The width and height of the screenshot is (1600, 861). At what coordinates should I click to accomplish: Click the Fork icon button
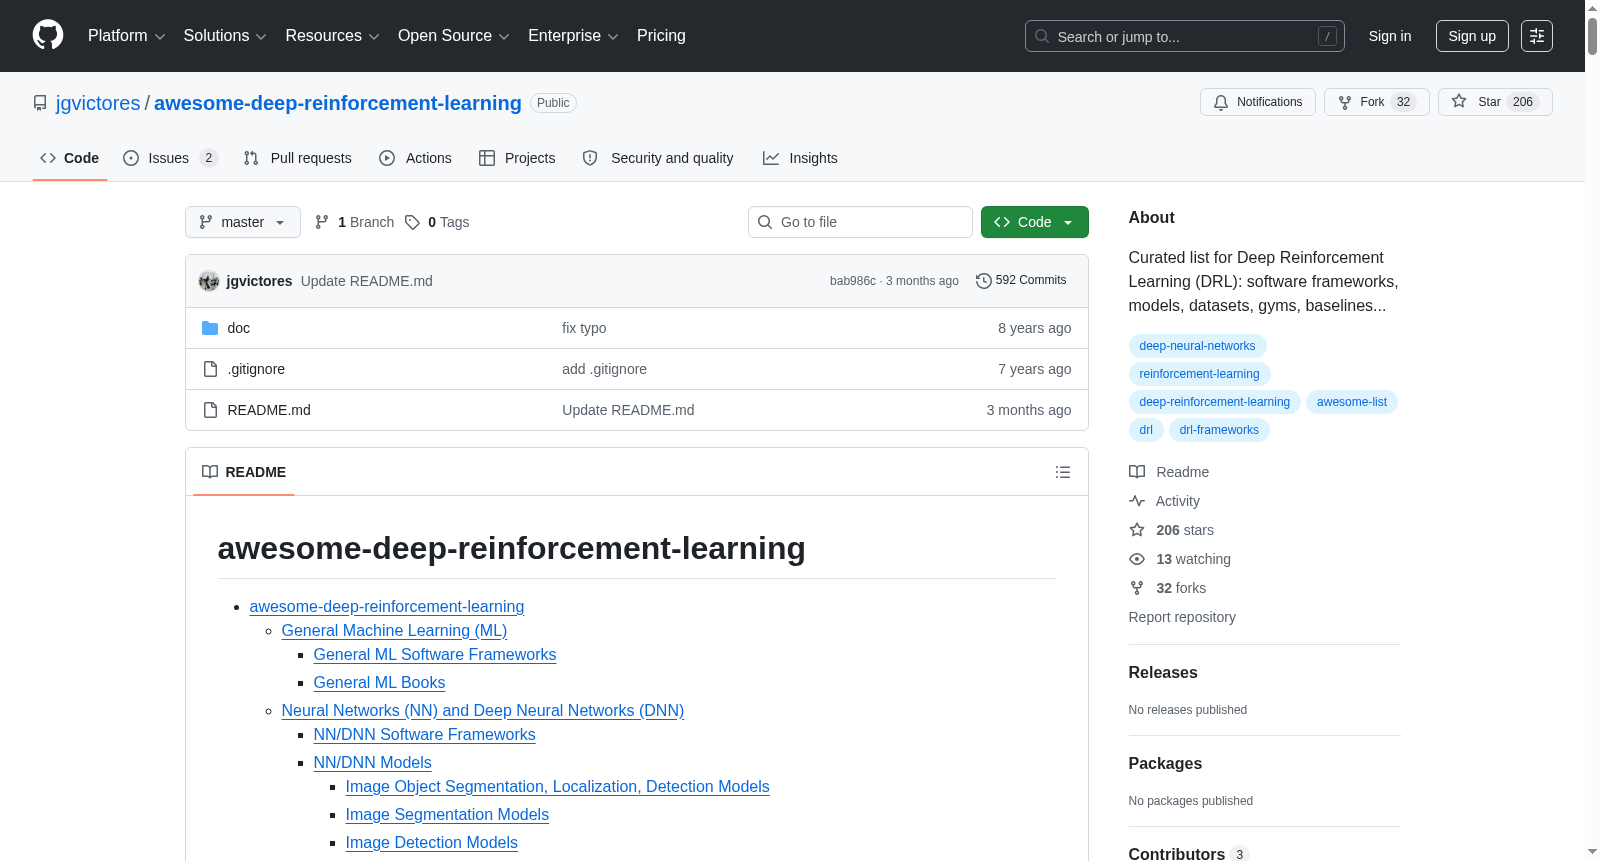pyautogui.click(x=1377, y=102)
